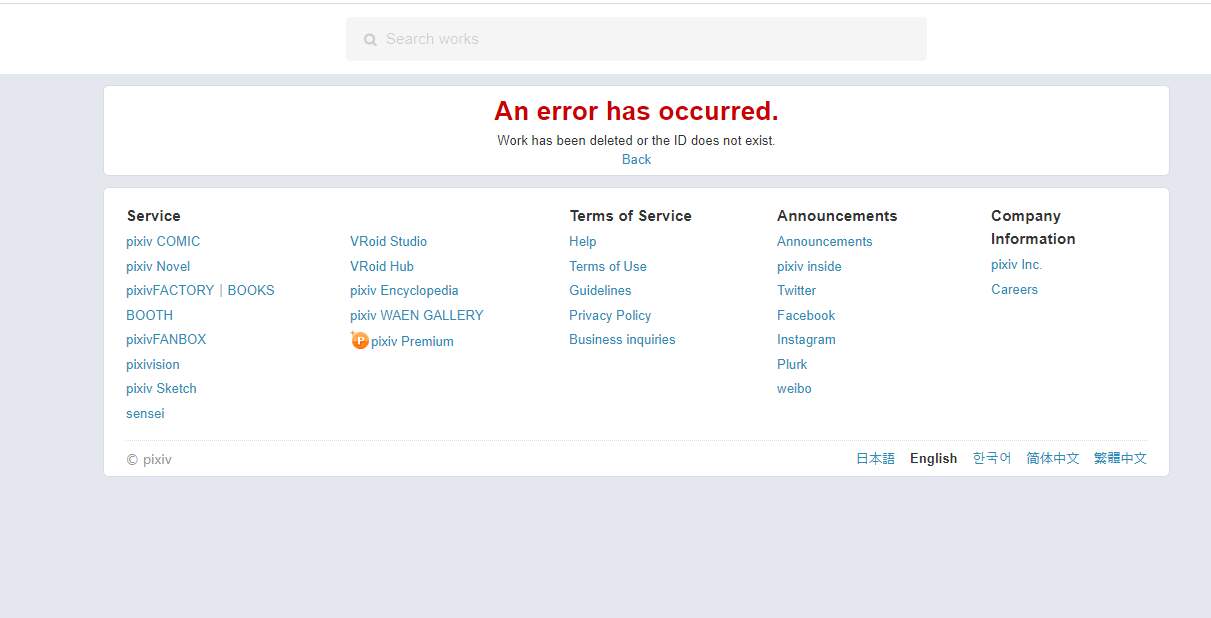Switch language to 日本語

[x=875, y=459]
